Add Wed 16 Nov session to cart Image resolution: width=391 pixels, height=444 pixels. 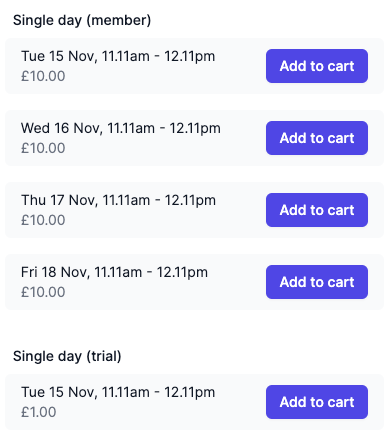317,138
